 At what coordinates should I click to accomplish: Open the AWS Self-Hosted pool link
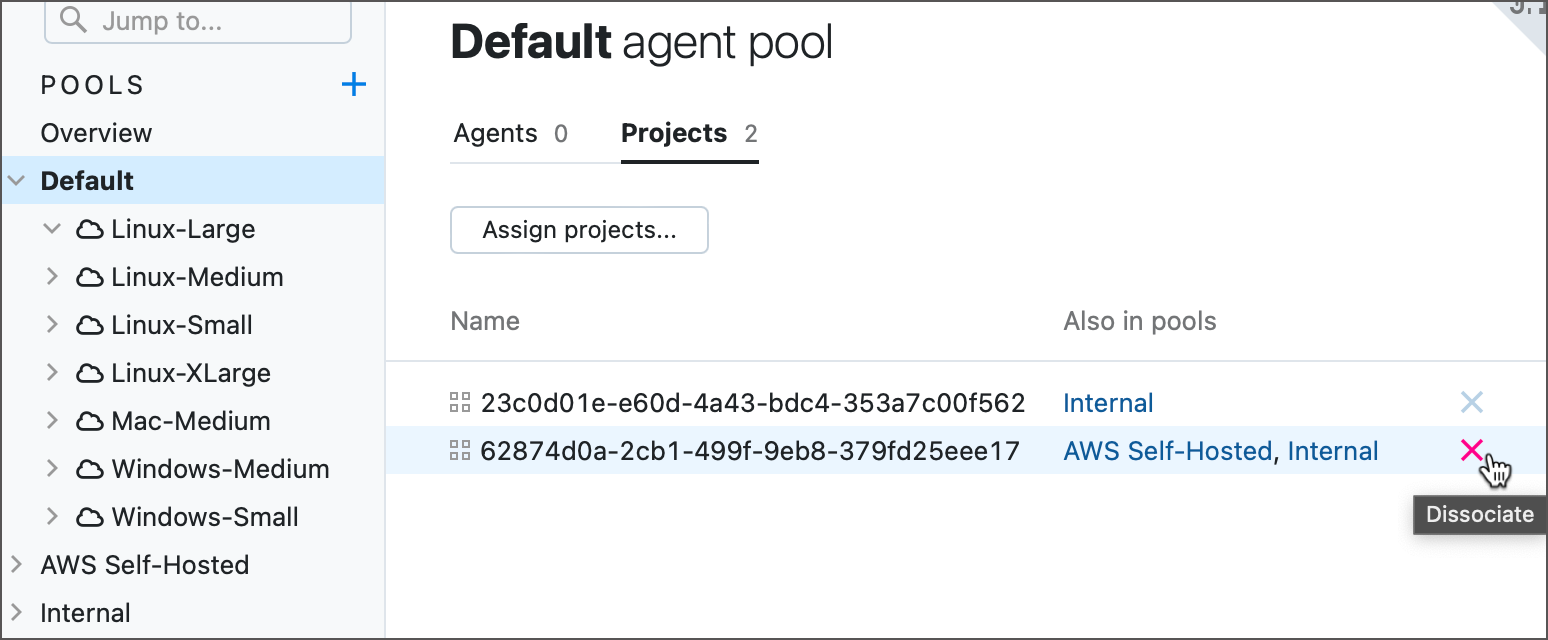point(1168,450)
